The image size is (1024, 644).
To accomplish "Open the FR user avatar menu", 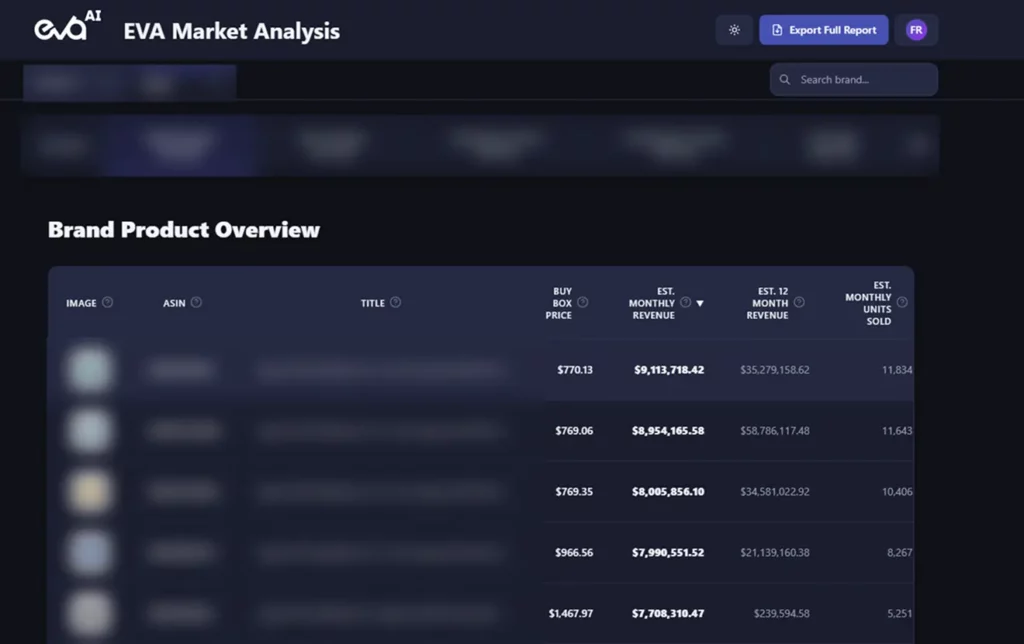I will 916,30.
